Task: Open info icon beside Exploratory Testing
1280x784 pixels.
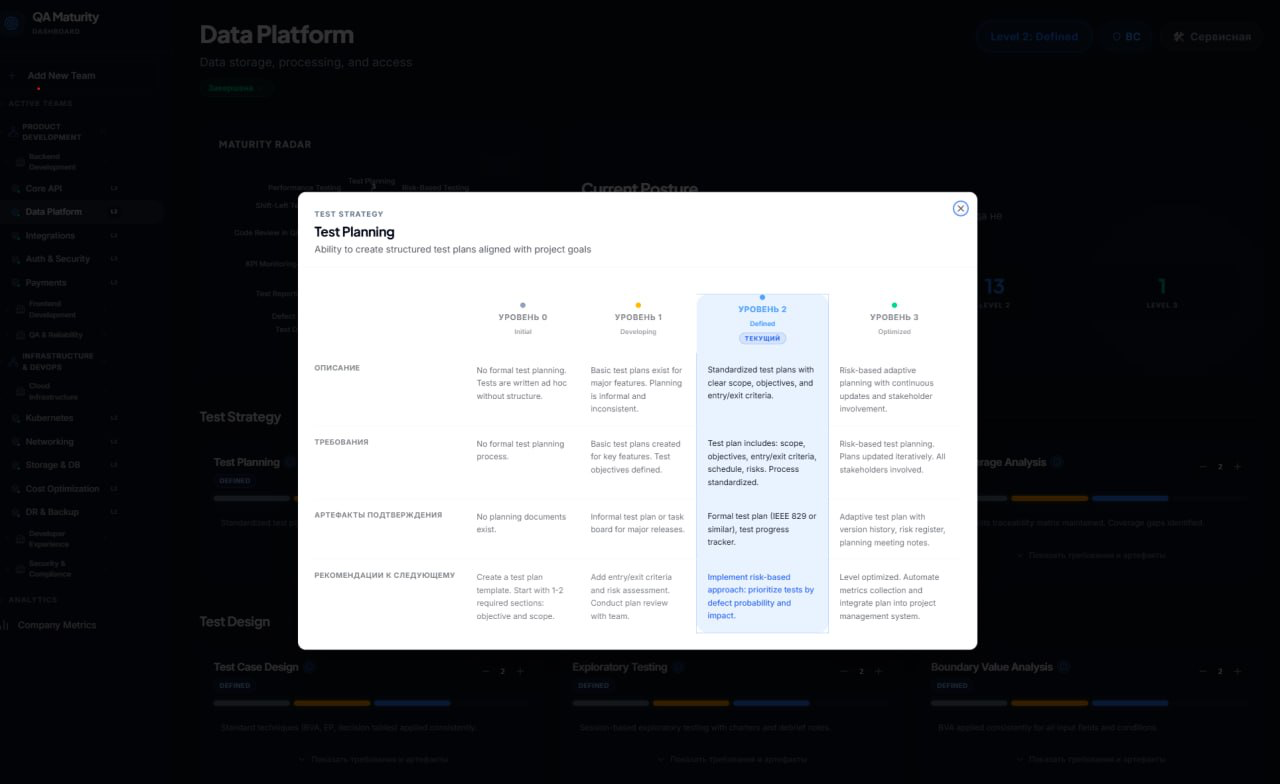Action: (x=678, y=667)
